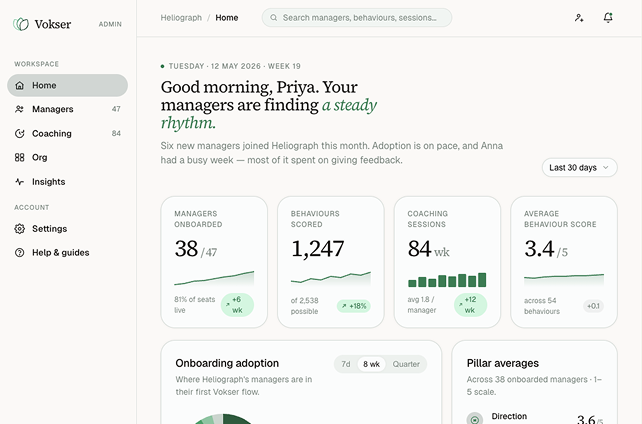Click the Vokser leaf logo

[x=21, y=24]
